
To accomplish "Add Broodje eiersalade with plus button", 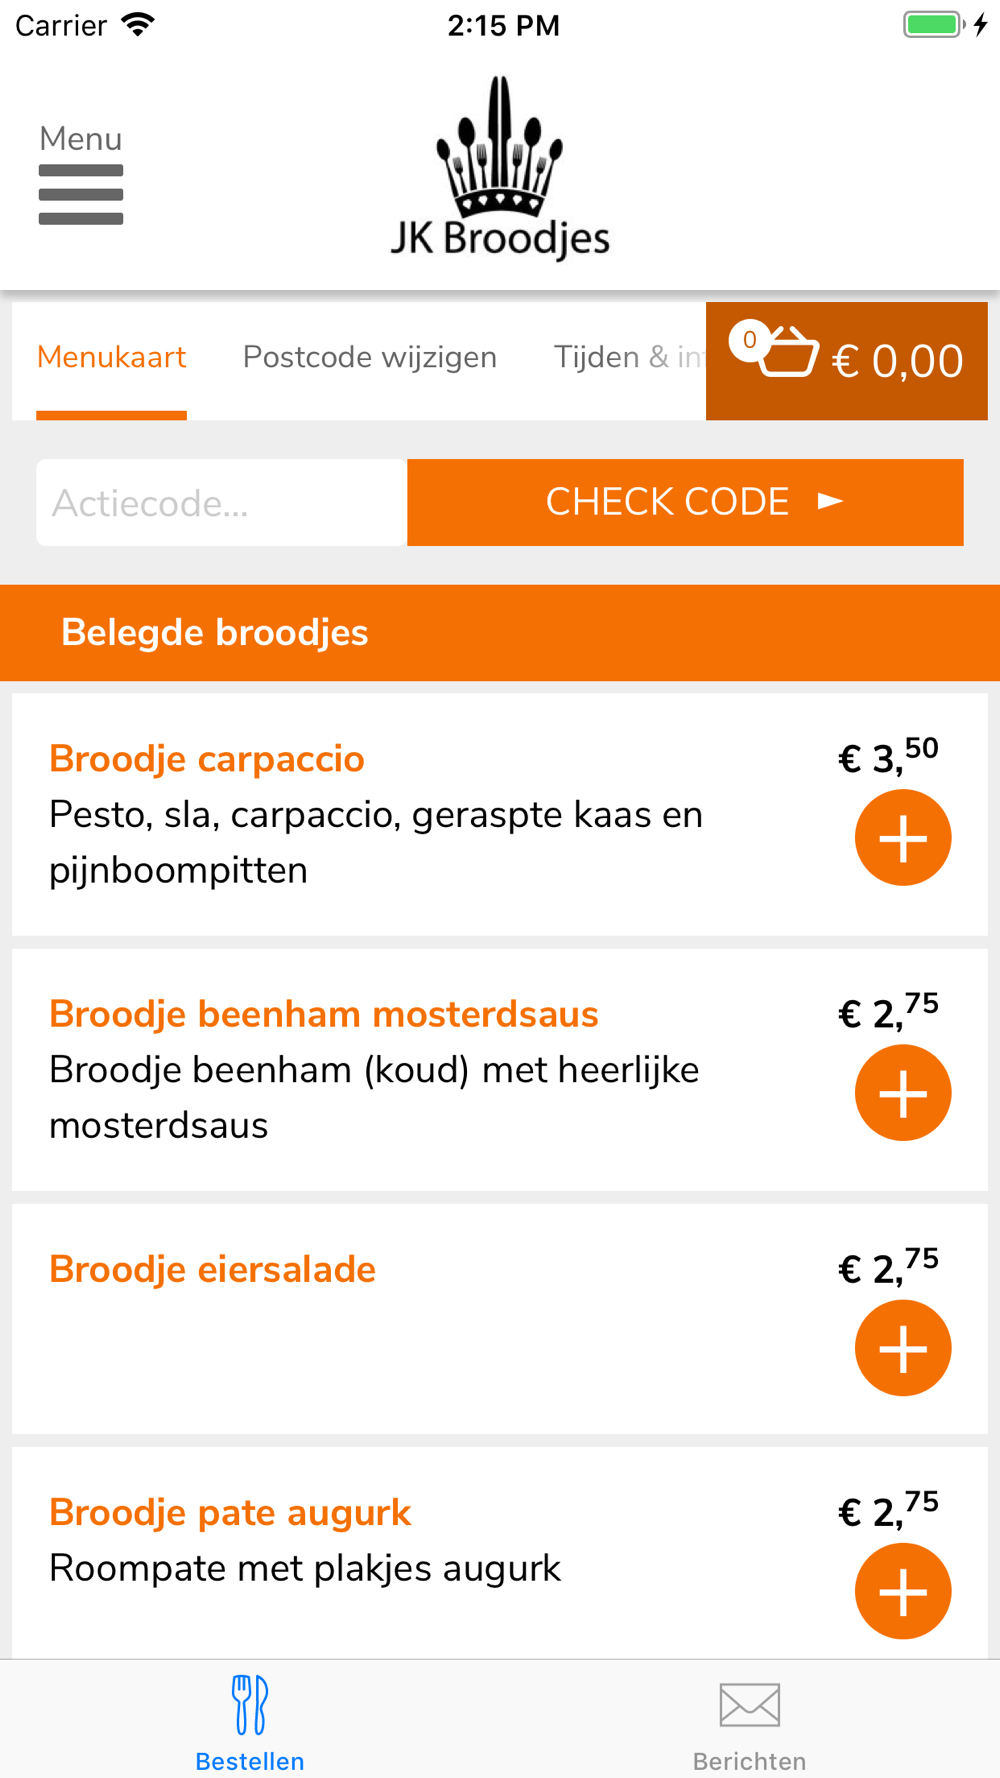I will coord(903,1348).
